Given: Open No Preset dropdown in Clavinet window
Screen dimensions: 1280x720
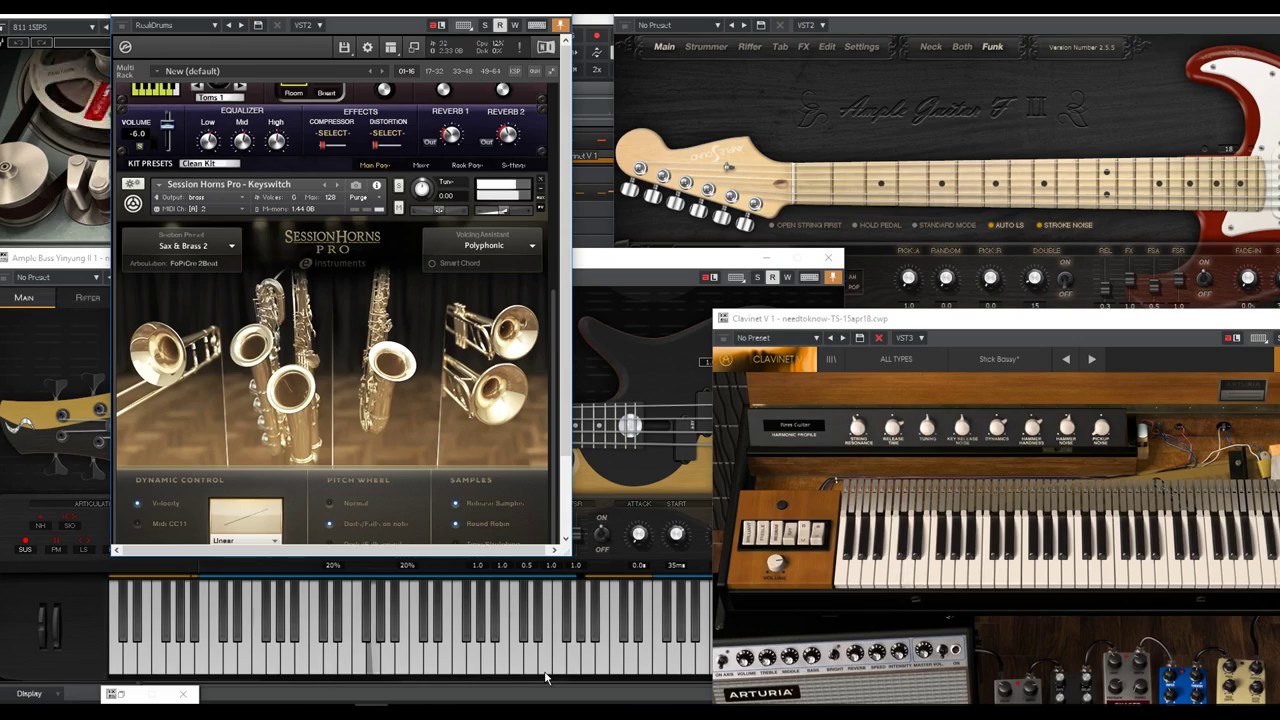Looking at the screenshot, I should tap(778, 338).
